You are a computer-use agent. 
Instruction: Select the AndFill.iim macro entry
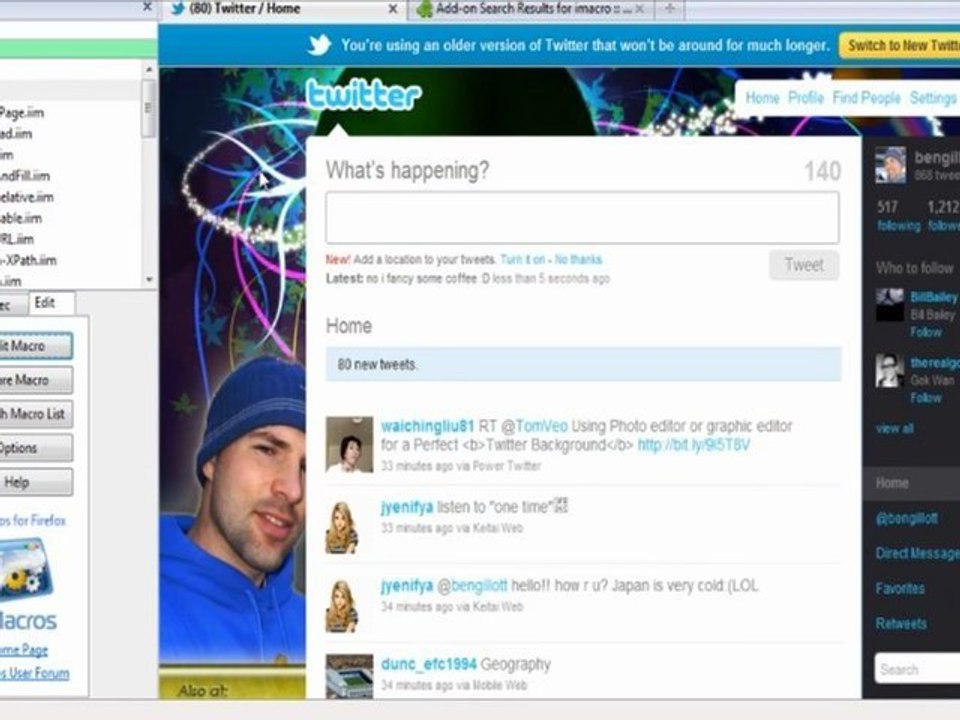(x=25, y=176)
